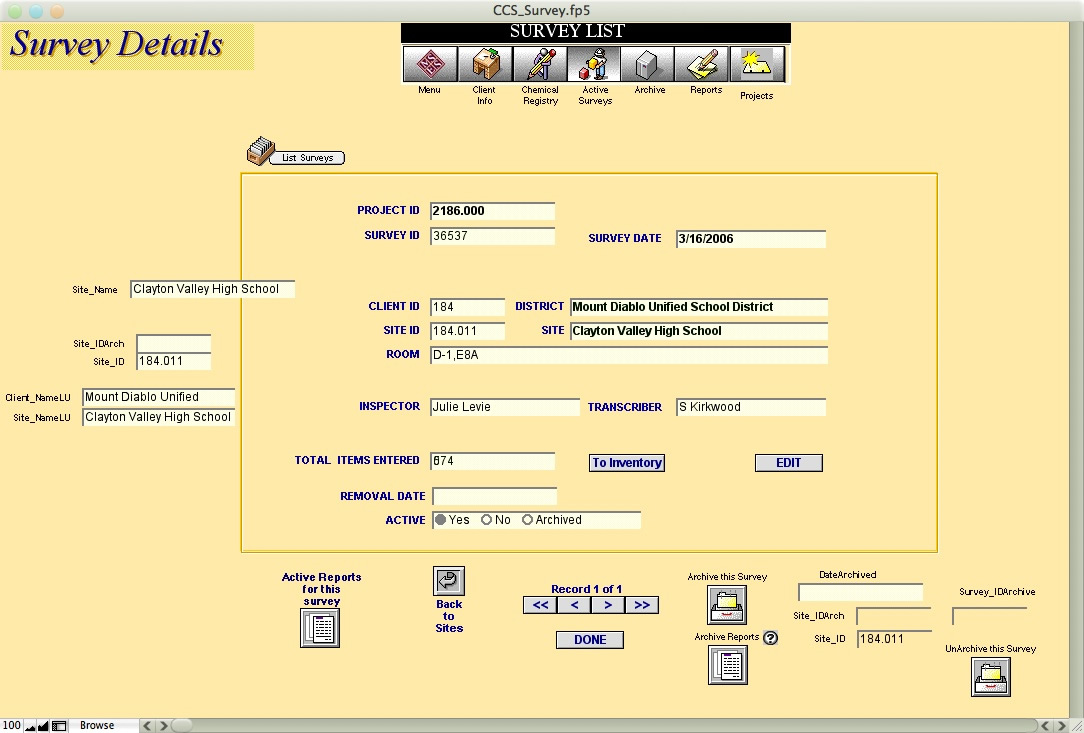
Task: Click the TOTAL ITEMS ENTERED field
Action: click(492, 461)
